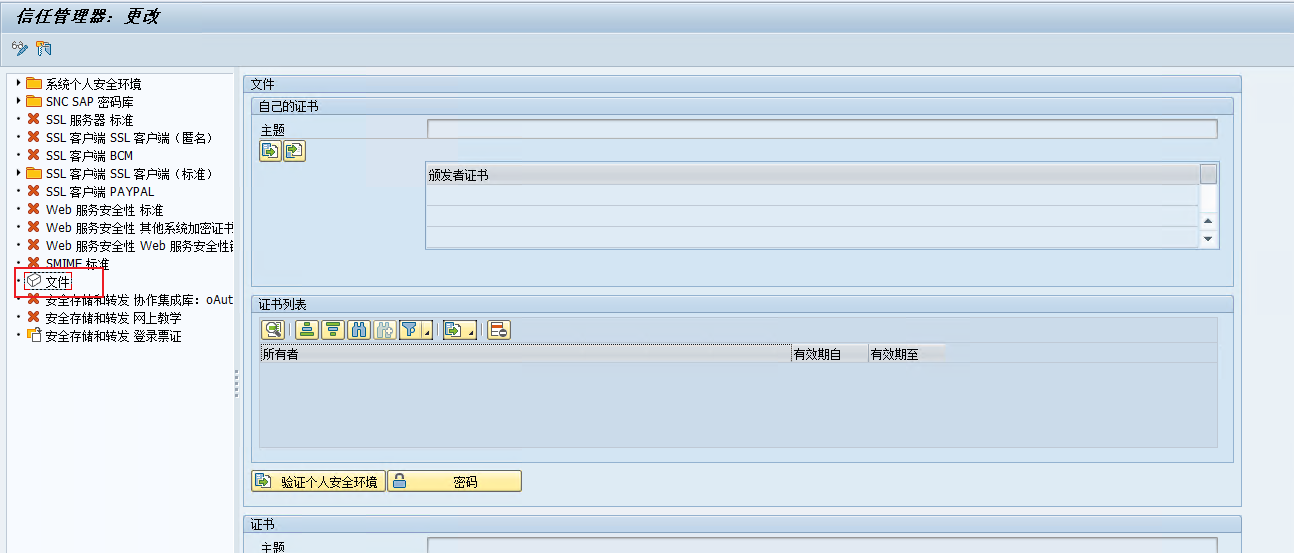This screenshot has width=1294, height=553.
Task: Sort certificate list in descending order
Action: pos(333,330)
